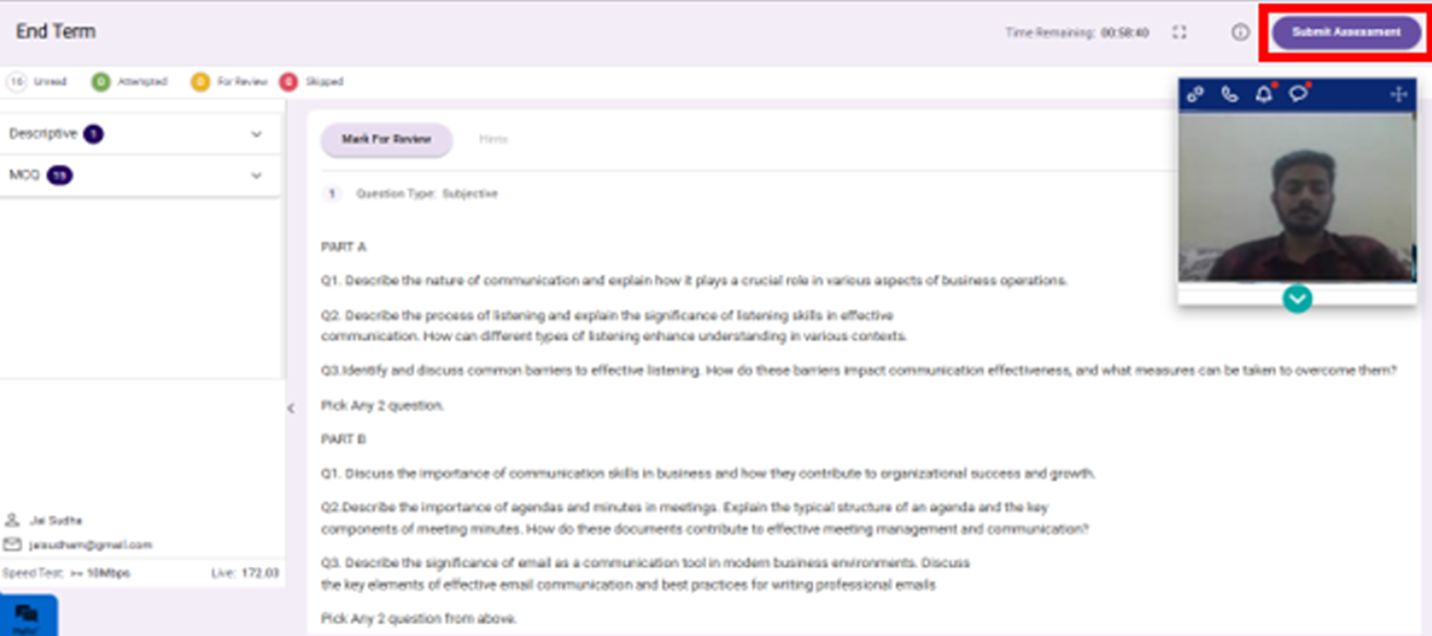This screenshot has height=636, width=1432.
Task: Open the blue Help chat widget
Action: pos(28,615)
